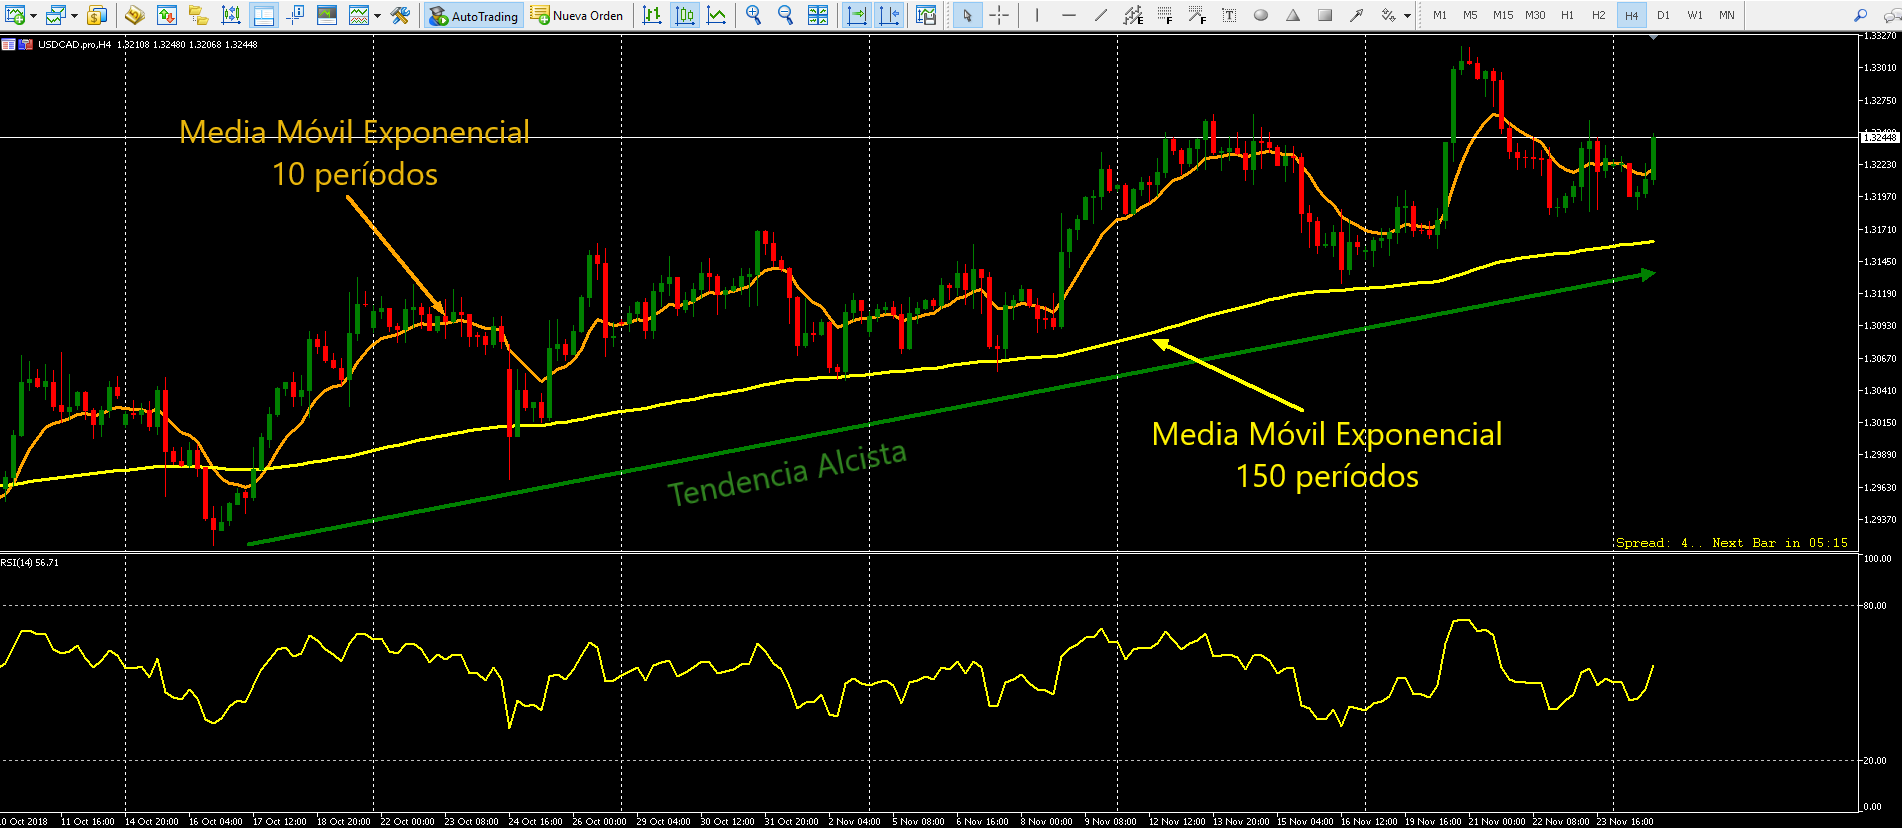
Task: Click the zoom in magnifier icon
Action: pyautogui.click(x=753, y=15)
